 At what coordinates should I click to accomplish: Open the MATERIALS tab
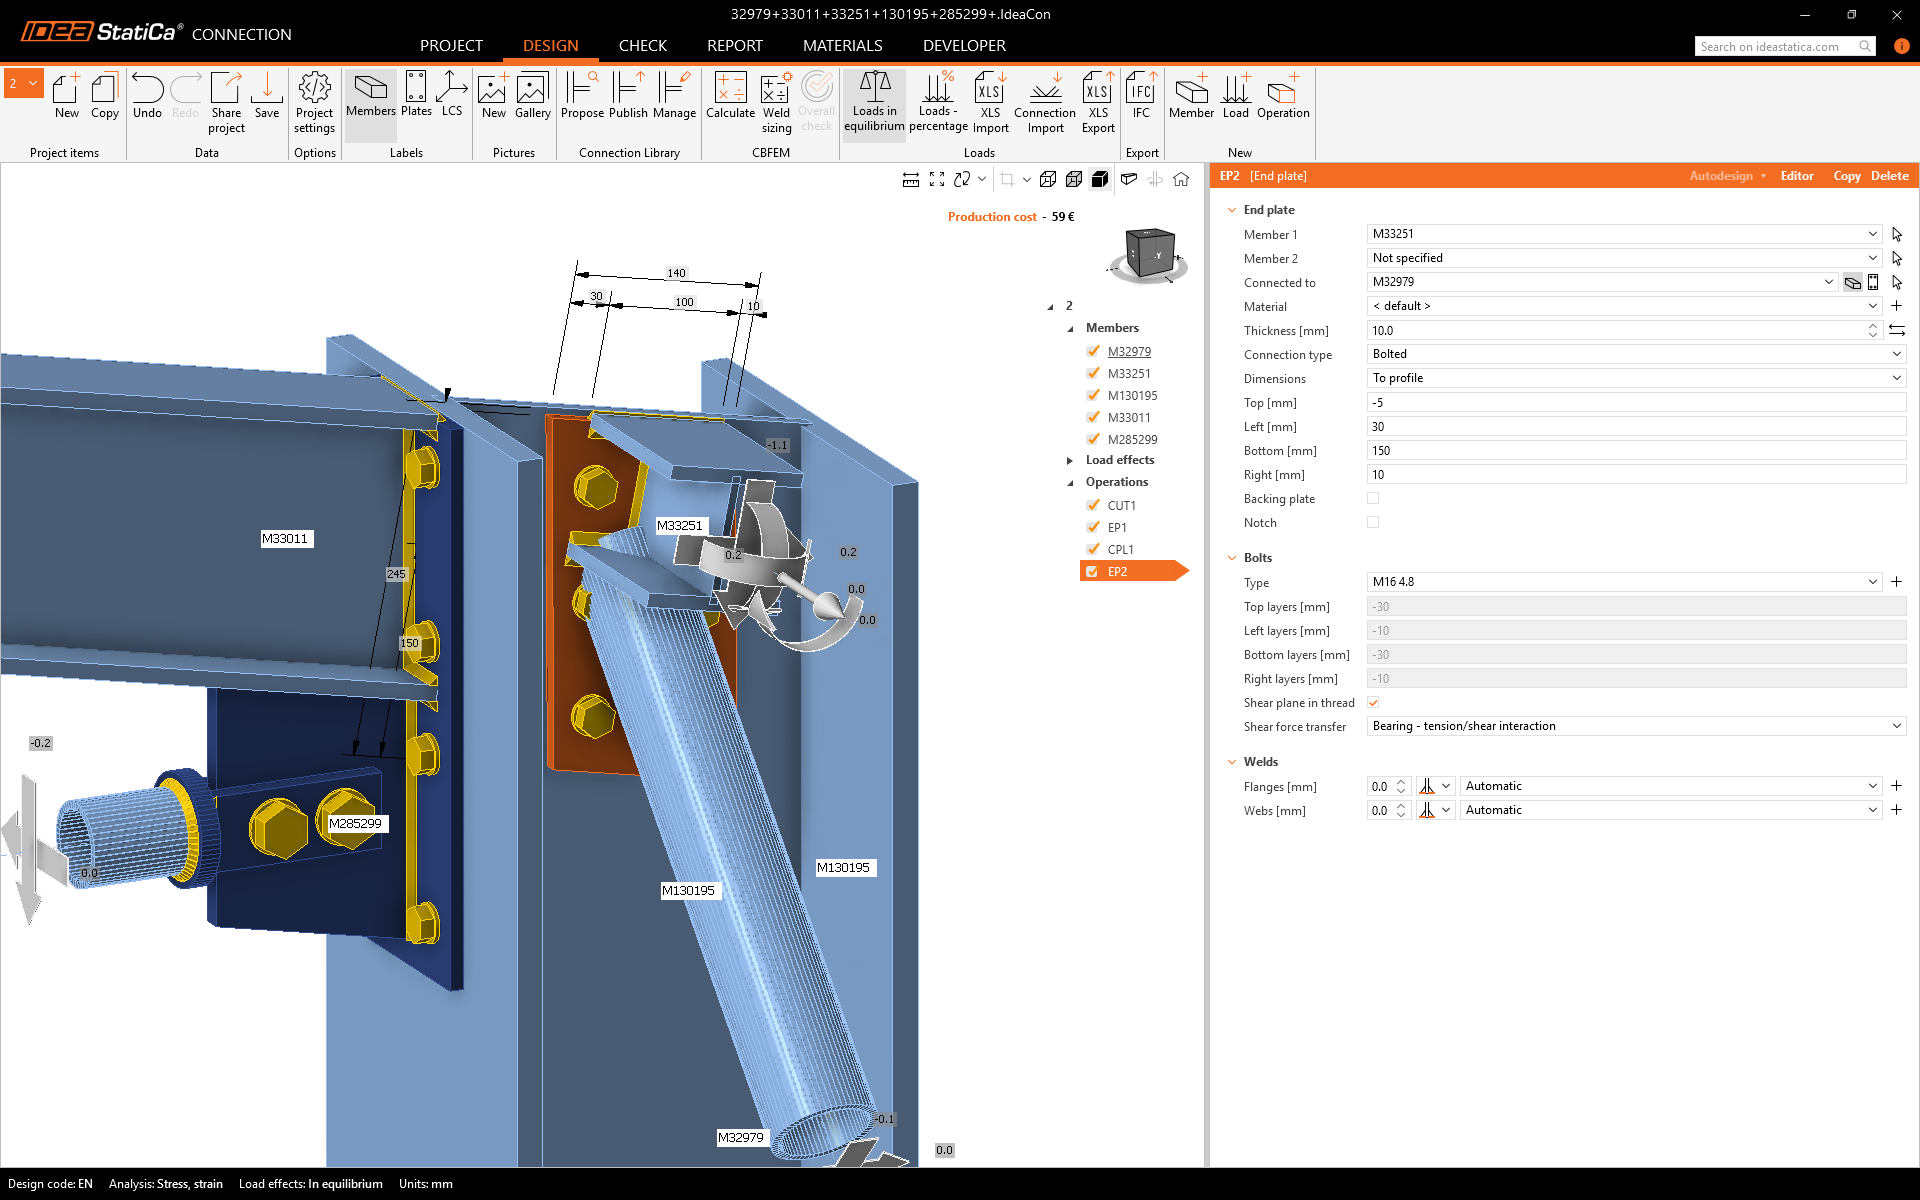[x=842, y=46]
